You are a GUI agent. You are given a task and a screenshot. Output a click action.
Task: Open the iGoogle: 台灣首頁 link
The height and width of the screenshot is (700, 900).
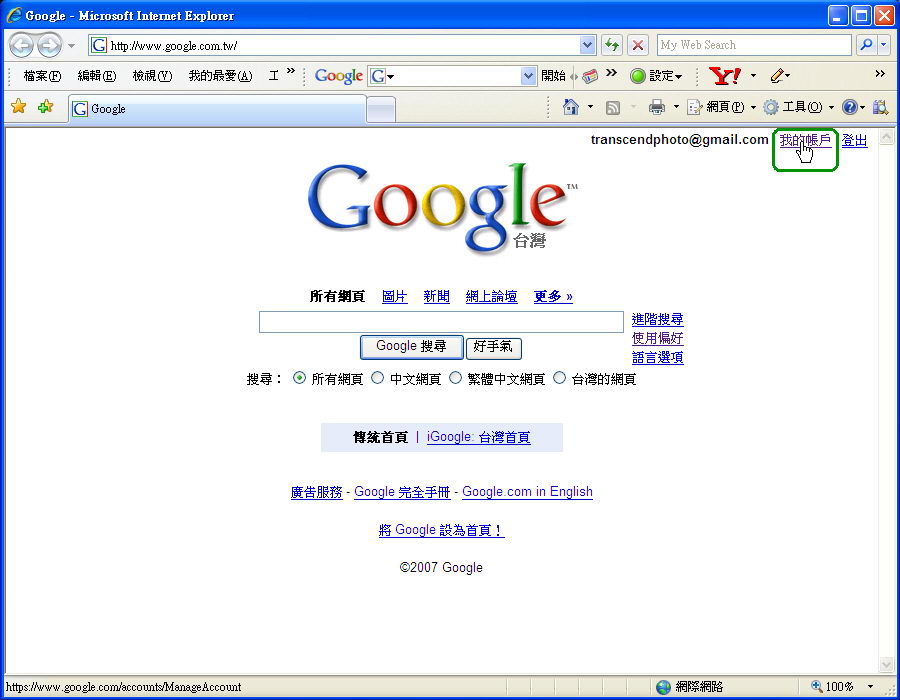click(x=479, y=437)
